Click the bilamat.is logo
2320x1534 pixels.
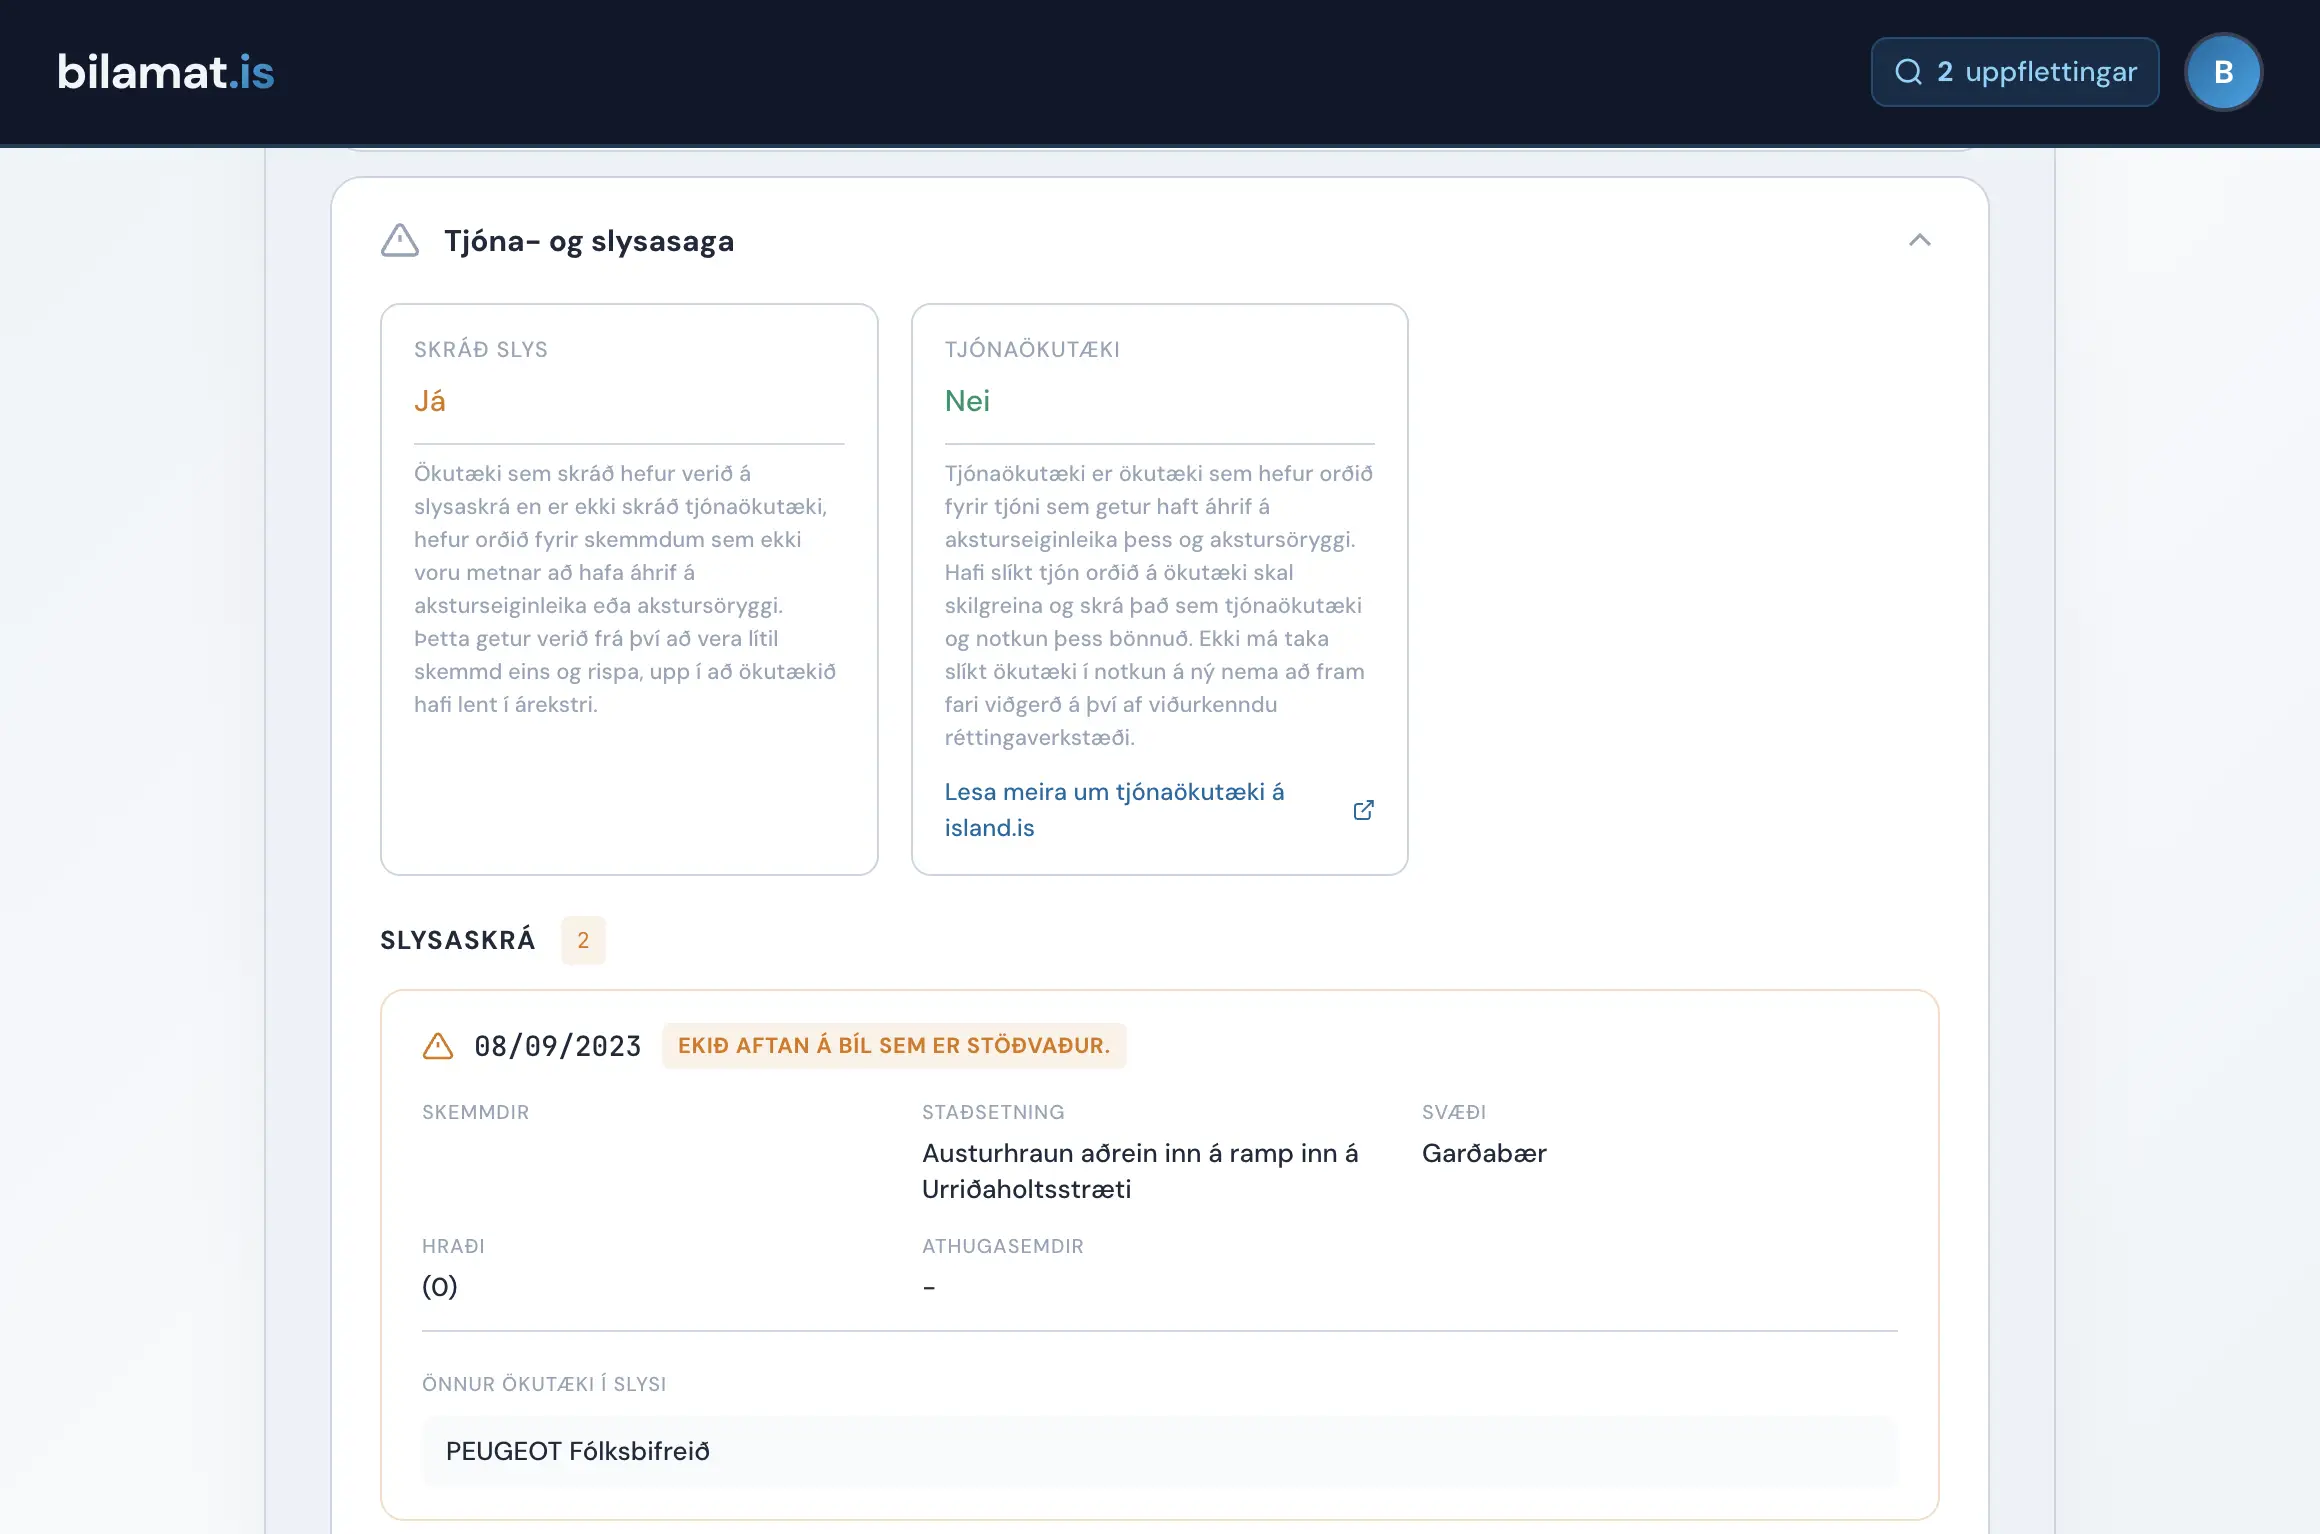(166, 72)
